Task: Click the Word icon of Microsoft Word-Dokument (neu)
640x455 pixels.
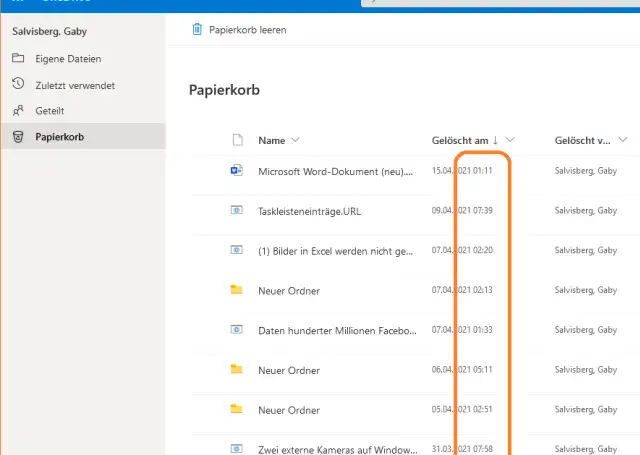Action: click(237, 171)
